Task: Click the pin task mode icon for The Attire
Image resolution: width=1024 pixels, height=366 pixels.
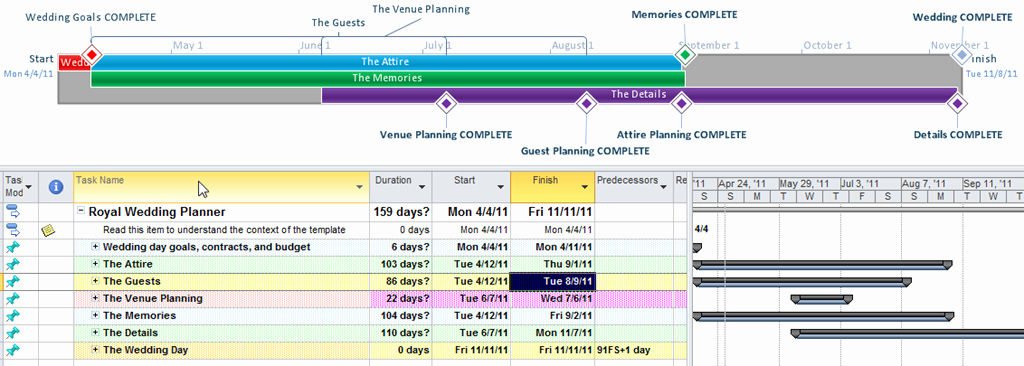Action: [13, 264]
